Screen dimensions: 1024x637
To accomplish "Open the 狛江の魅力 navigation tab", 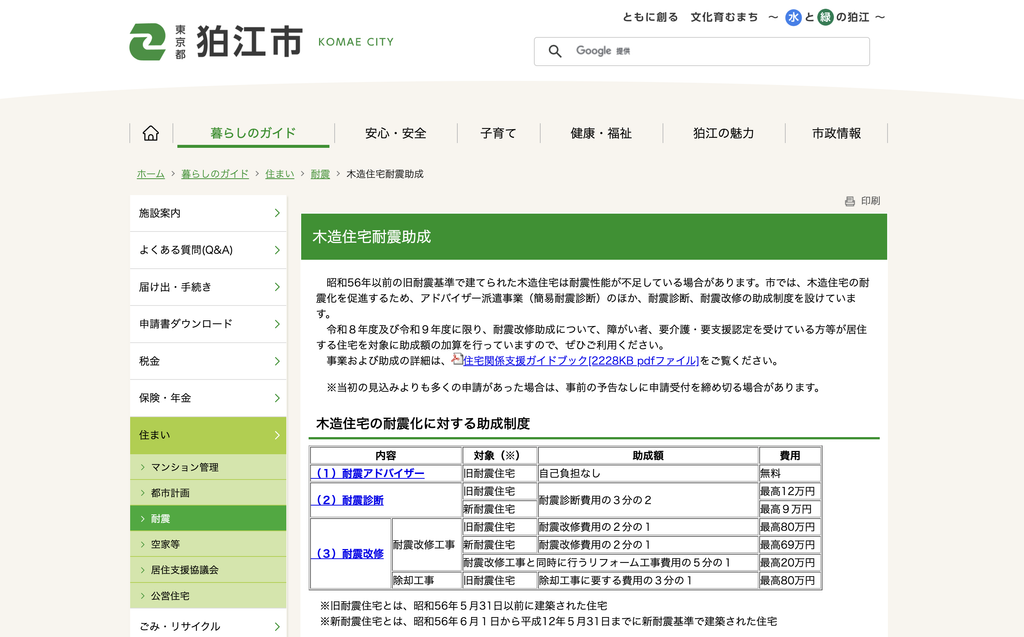I will (x=724, y=133).
